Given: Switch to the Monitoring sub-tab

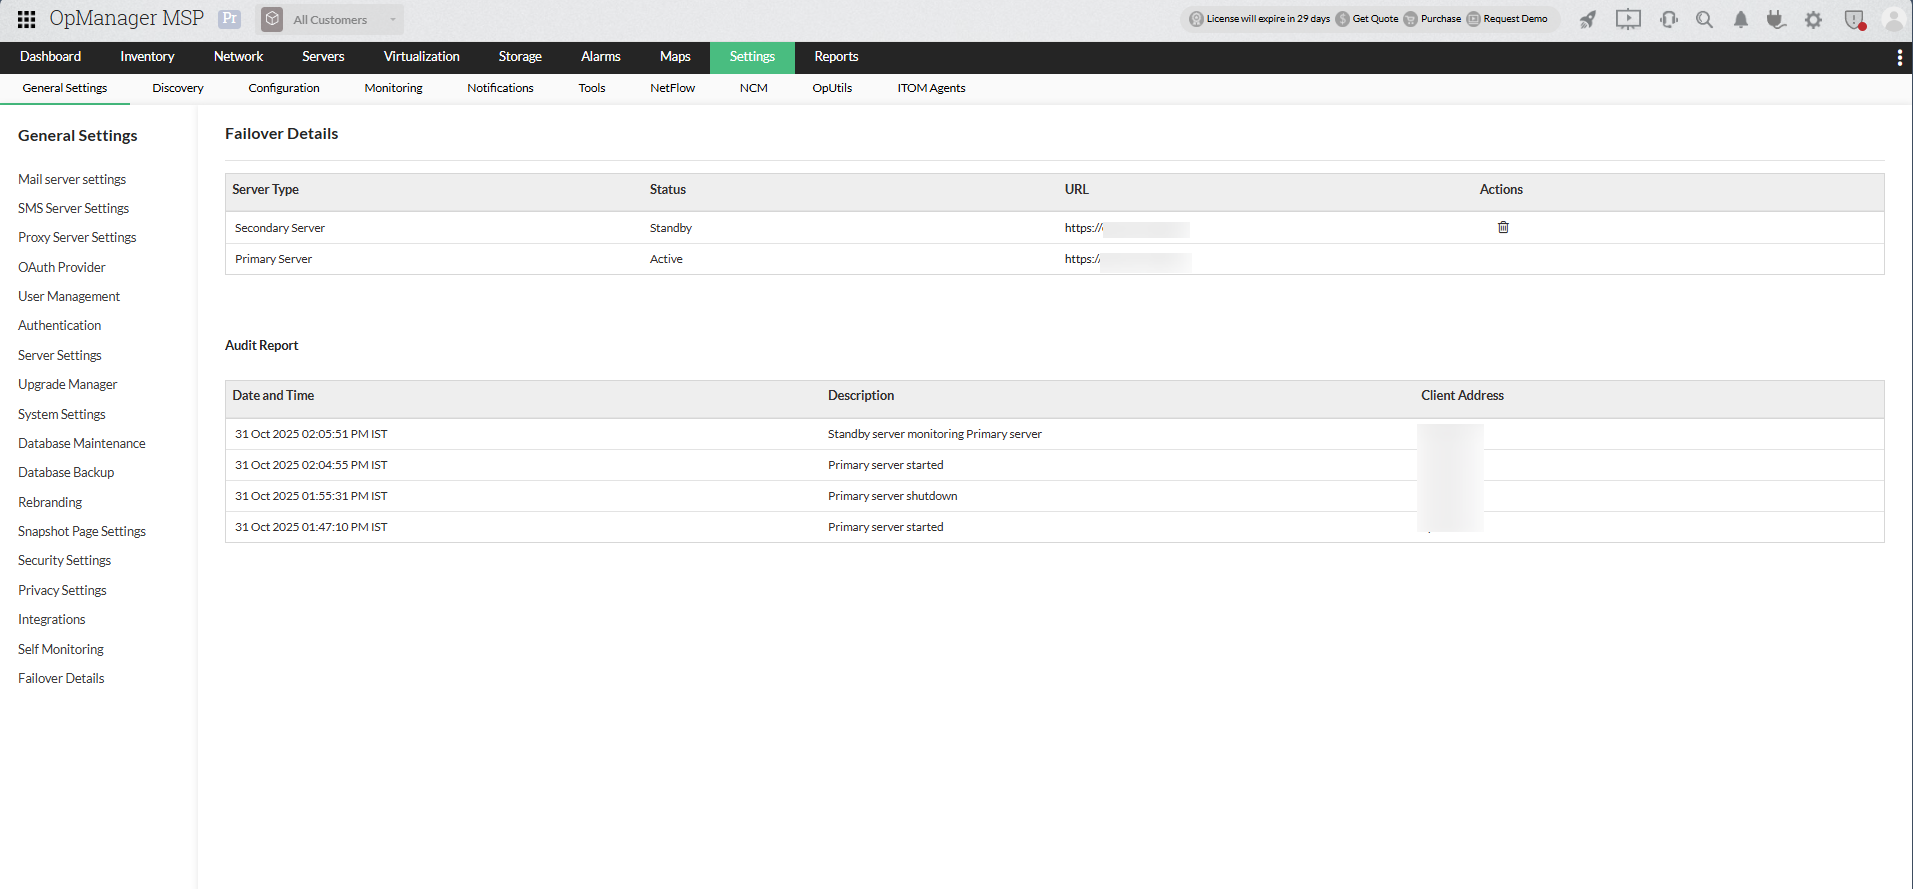Looking at the screenshot, I should pyautogui.click(x=393, y=88).
